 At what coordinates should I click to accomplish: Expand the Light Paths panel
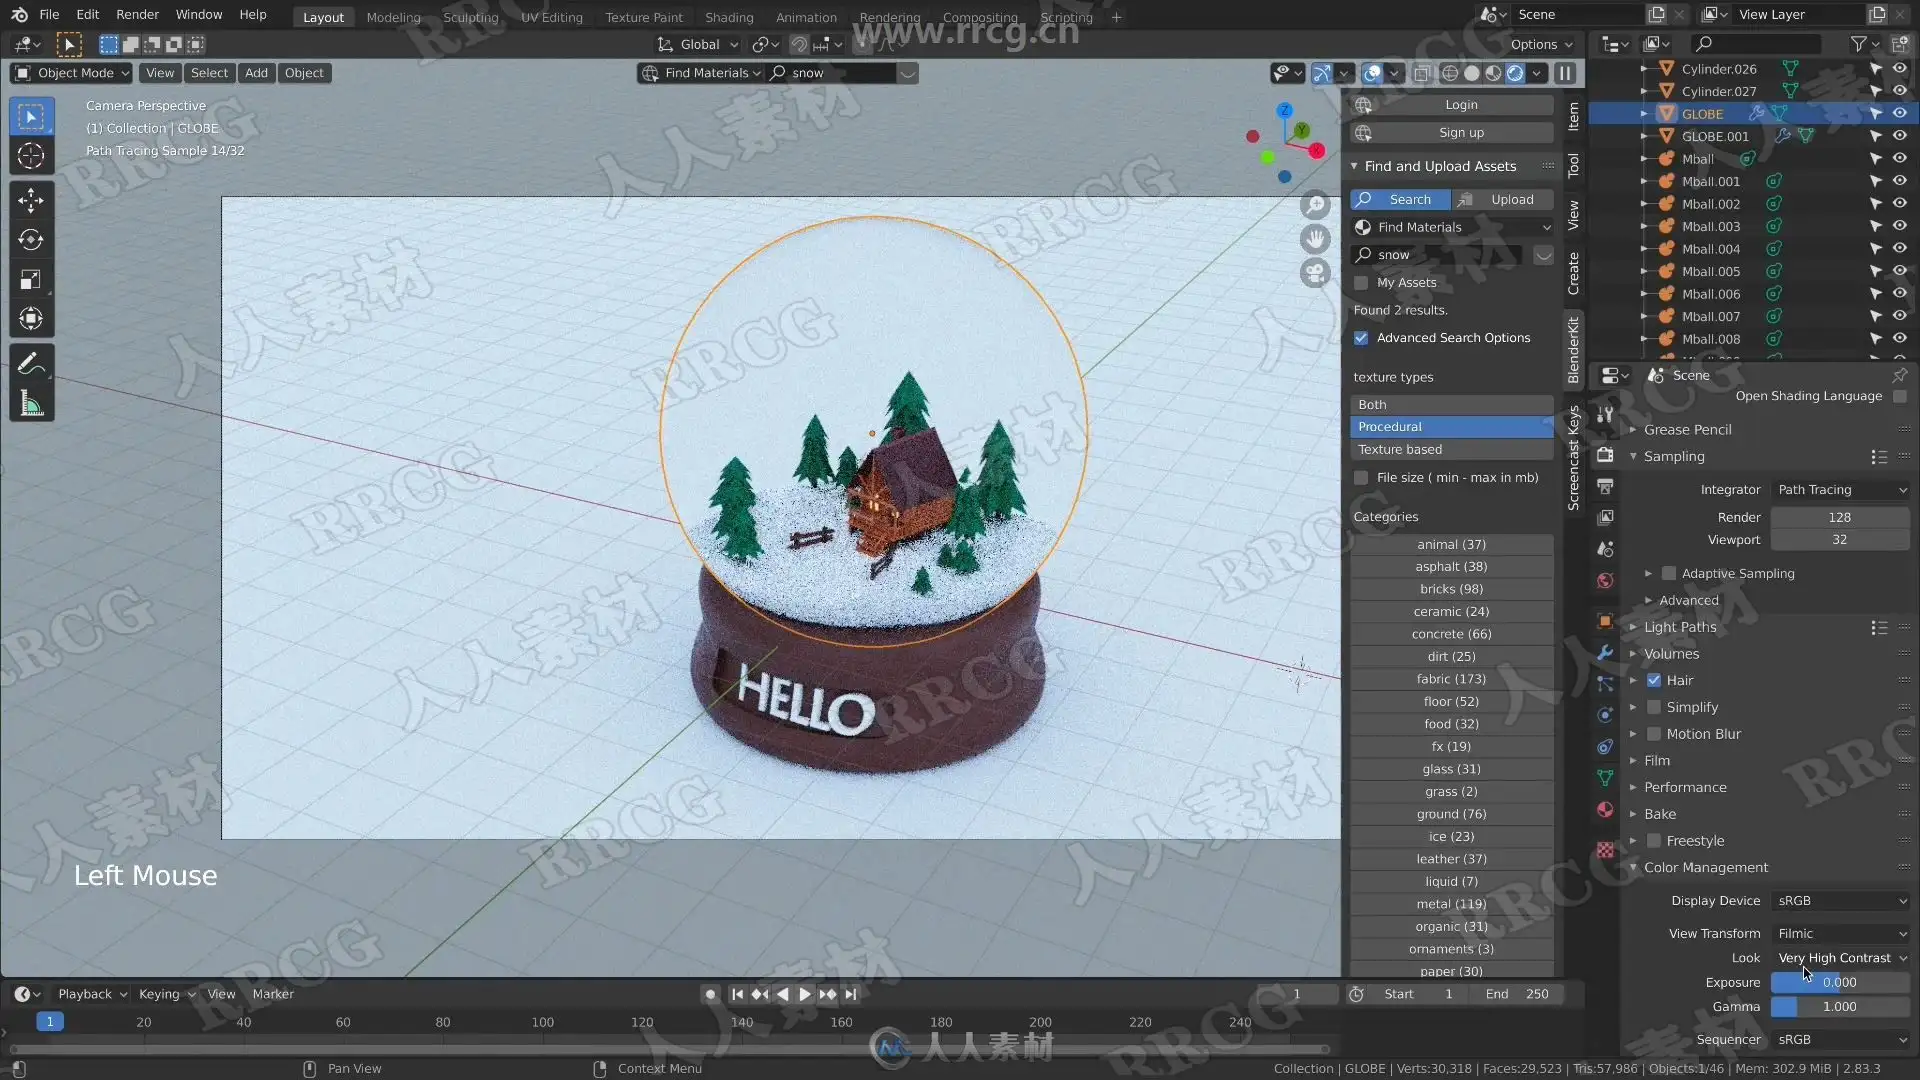1680,627
